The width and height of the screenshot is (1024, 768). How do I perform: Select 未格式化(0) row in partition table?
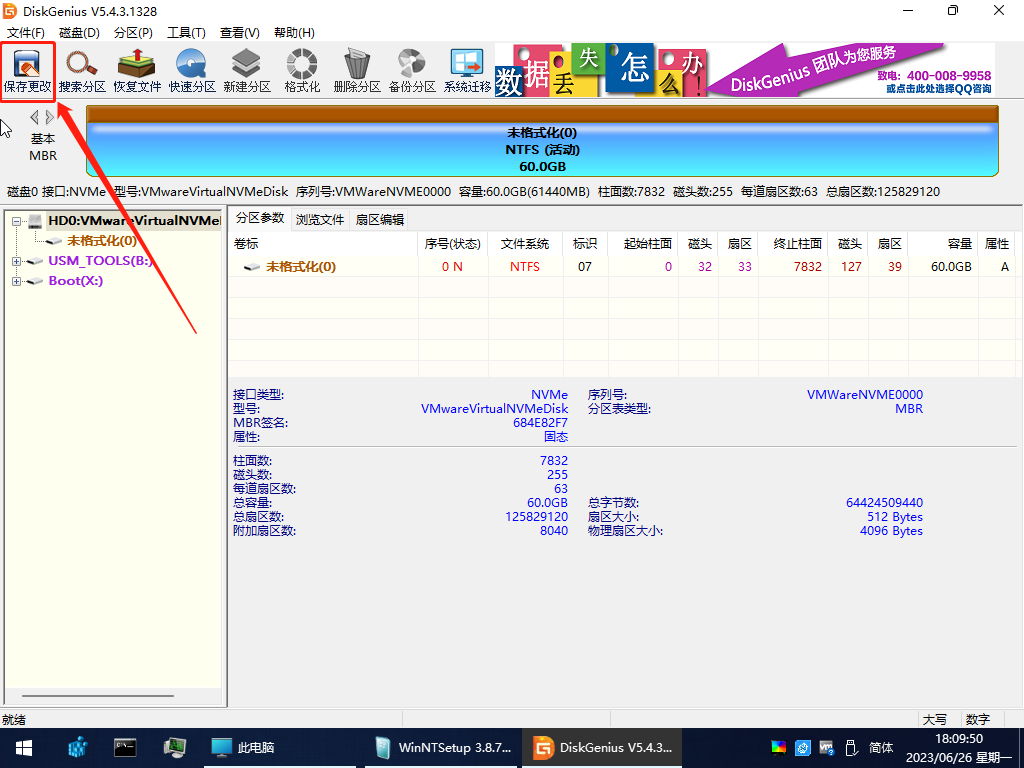[x=622, y=266]
